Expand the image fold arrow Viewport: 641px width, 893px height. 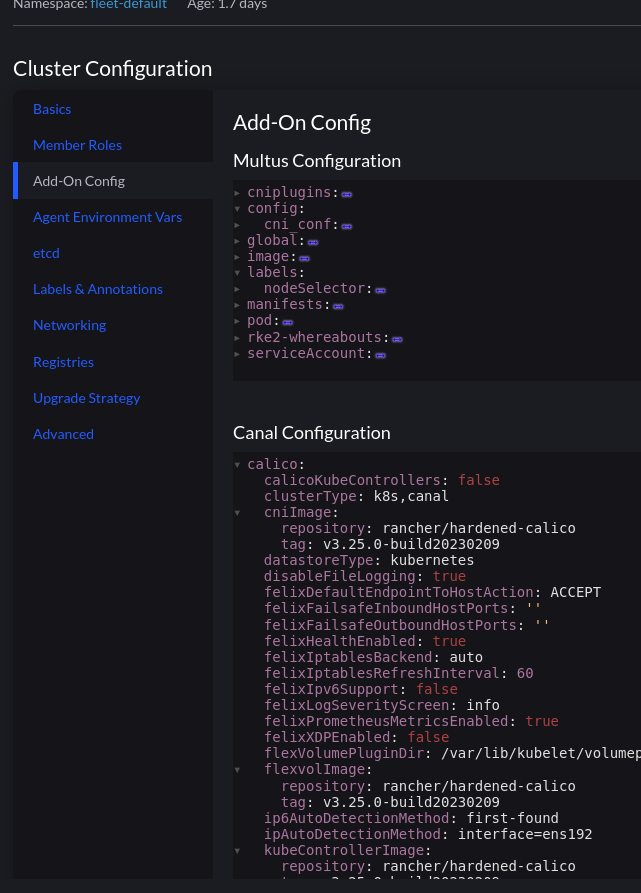(x=237, y=257)
